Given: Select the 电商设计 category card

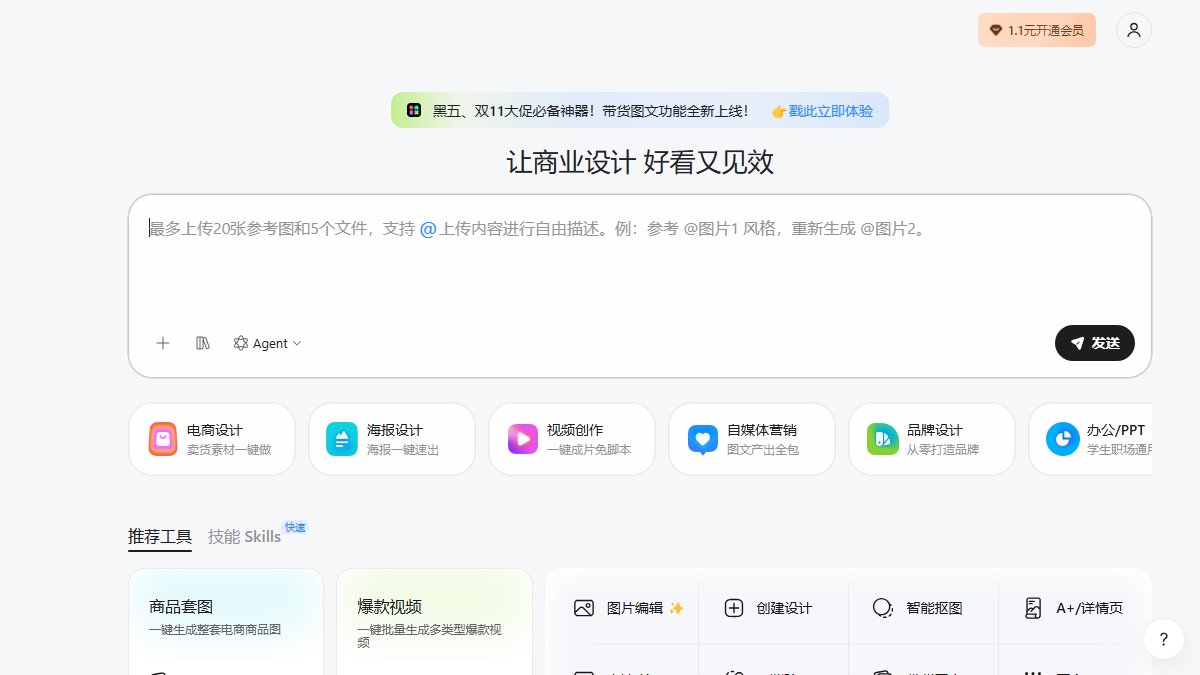Looking at the screenshot, I should [x=212, y=439].
